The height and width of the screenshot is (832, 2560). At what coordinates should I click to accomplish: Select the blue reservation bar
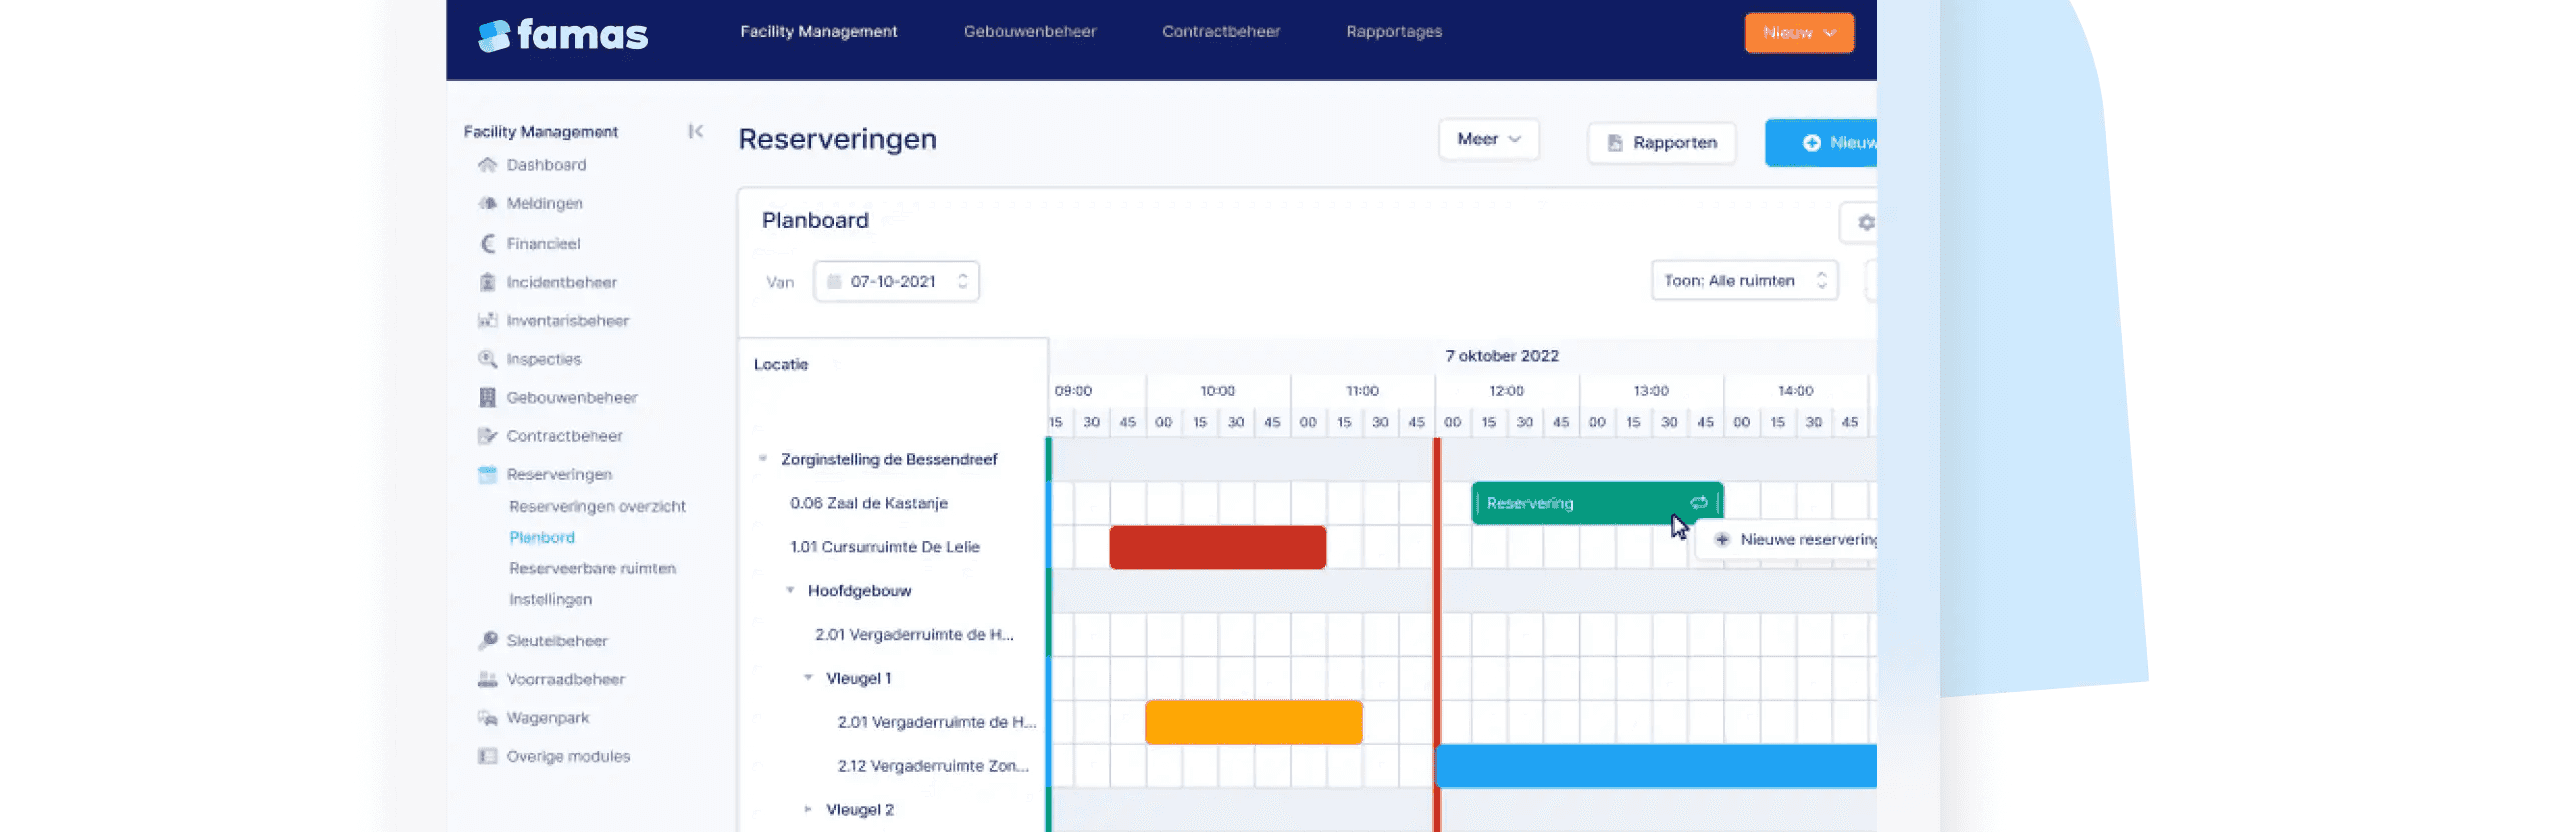coord(1655,766)
